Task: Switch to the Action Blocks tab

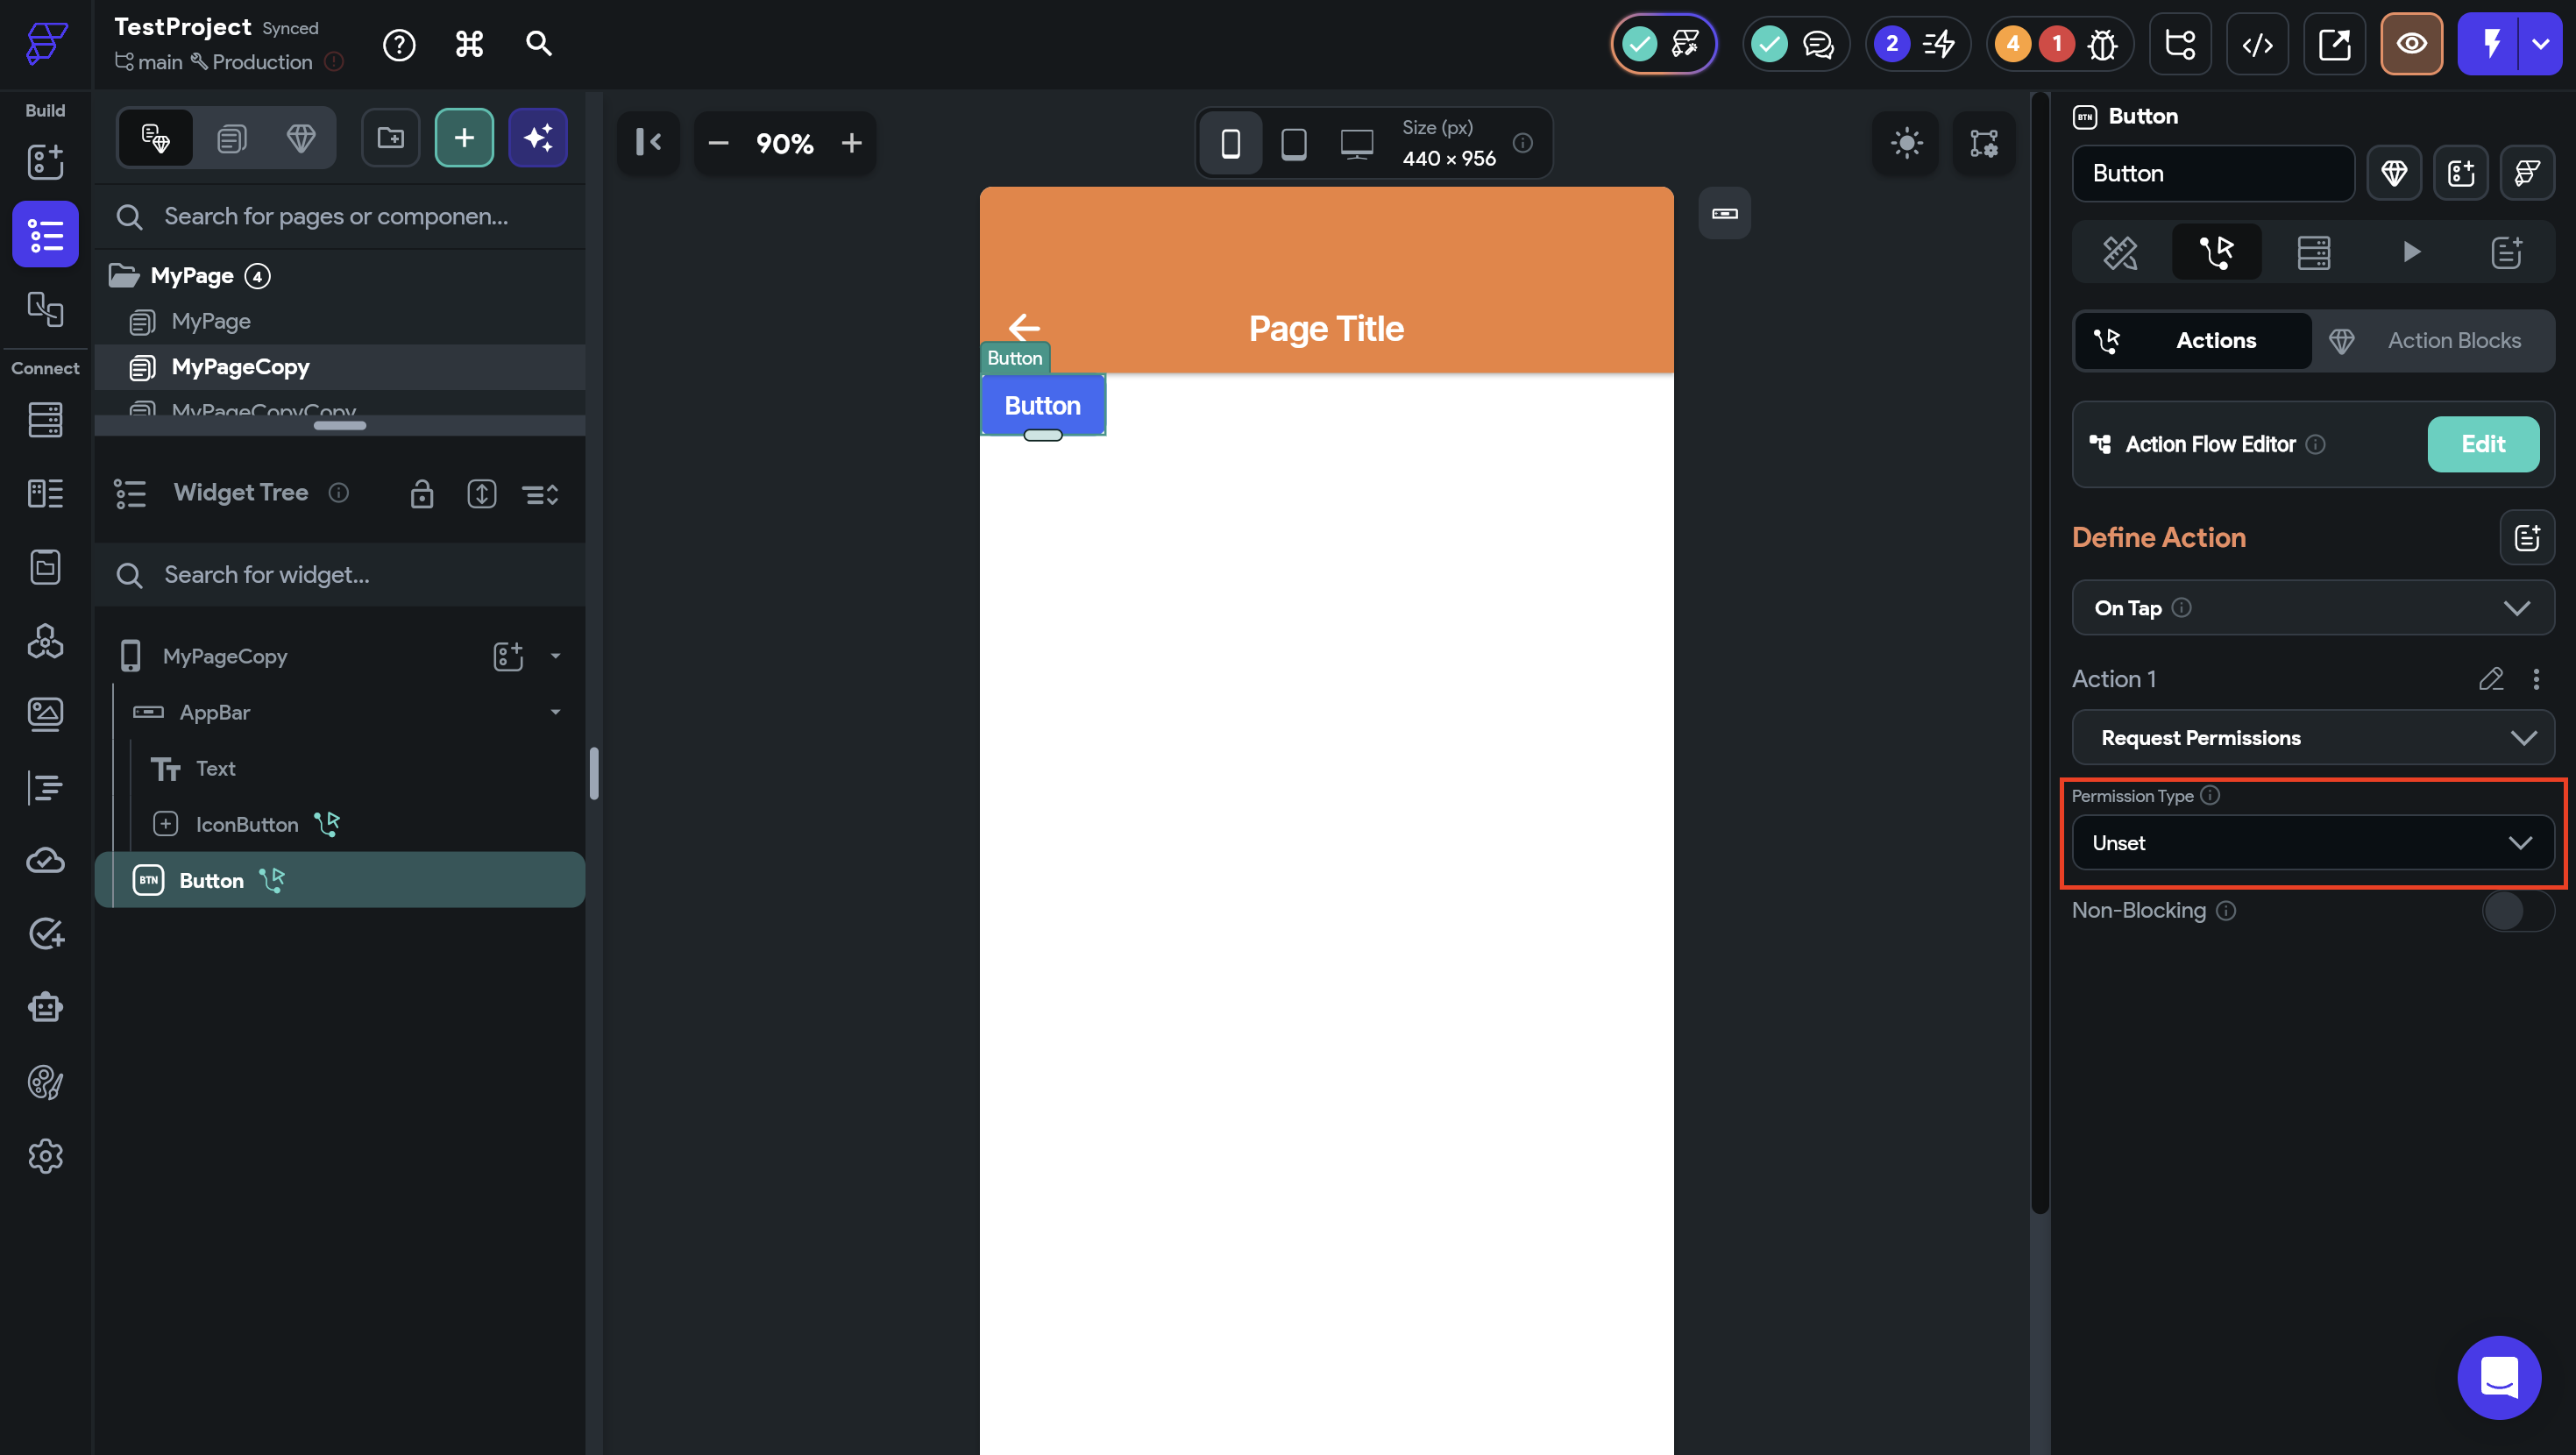Action: (2433, 341)
